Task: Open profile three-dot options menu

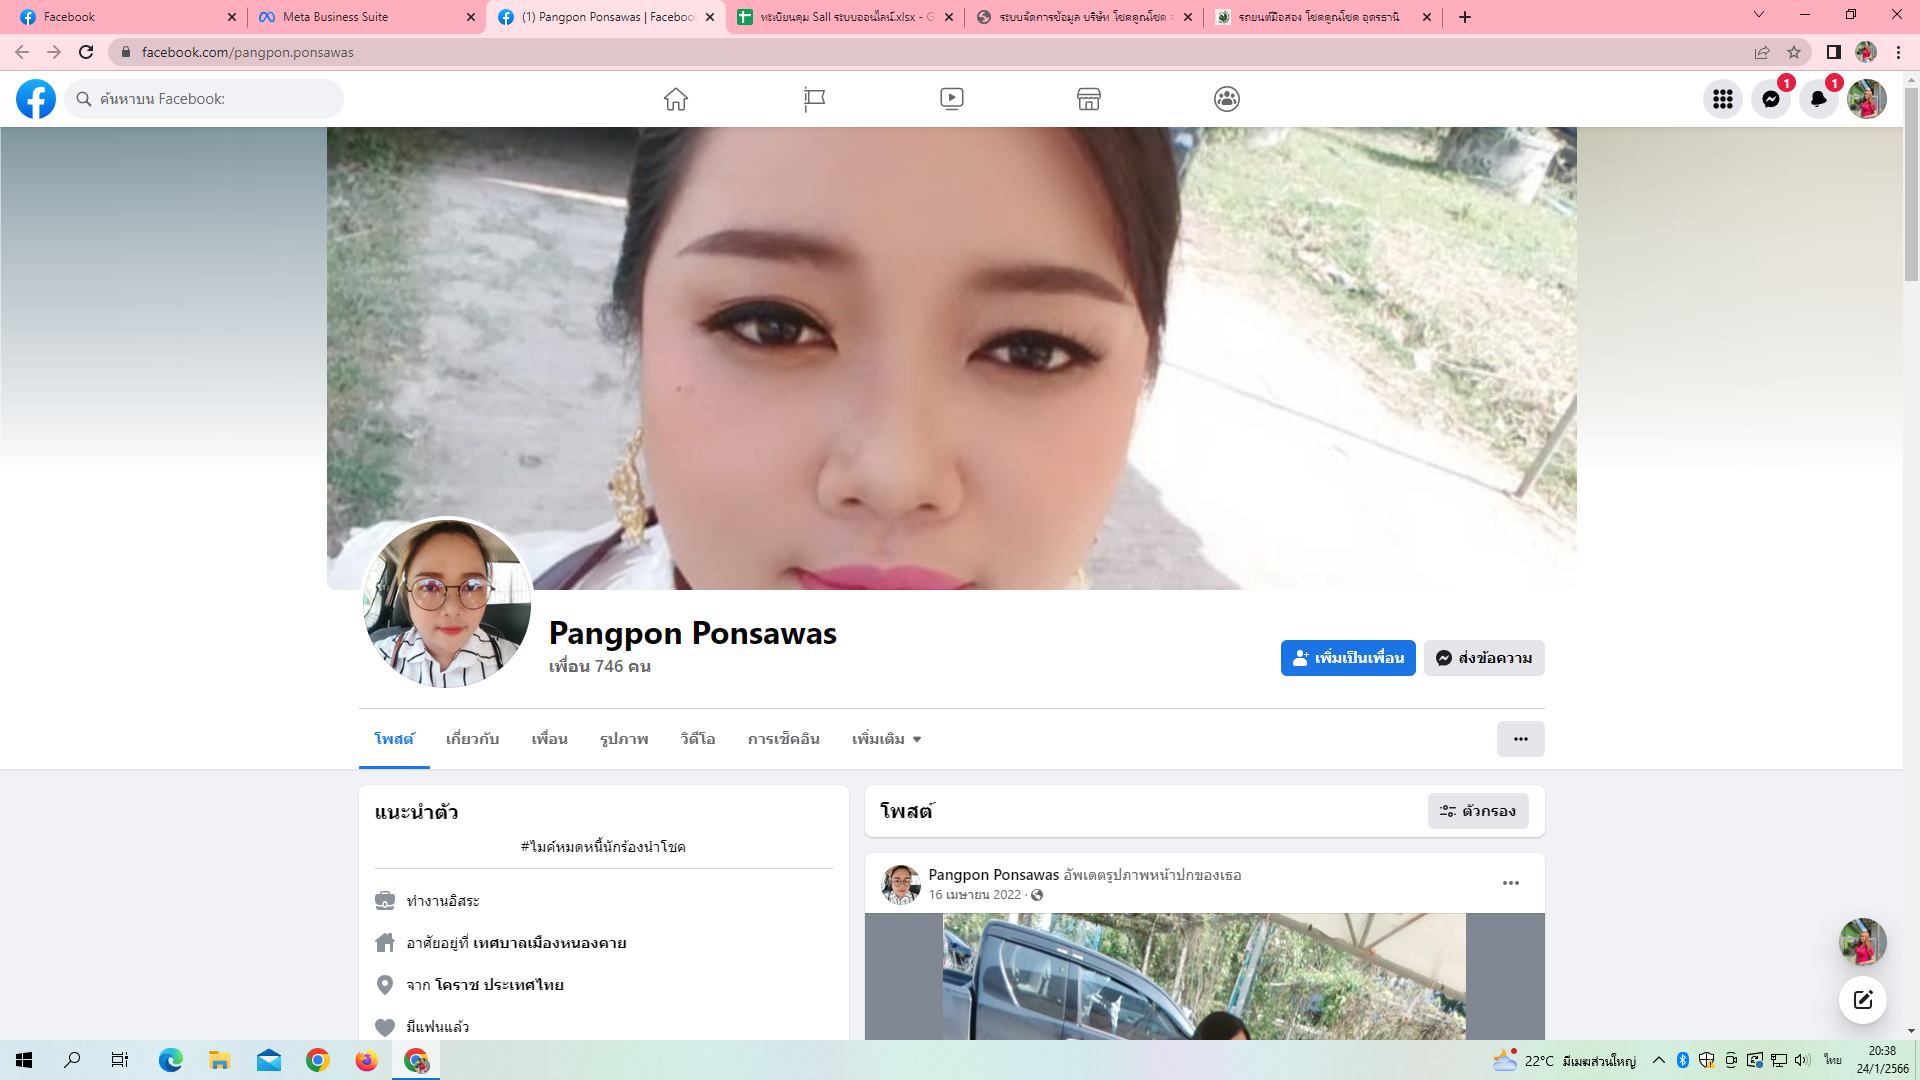Action: 1520,739
